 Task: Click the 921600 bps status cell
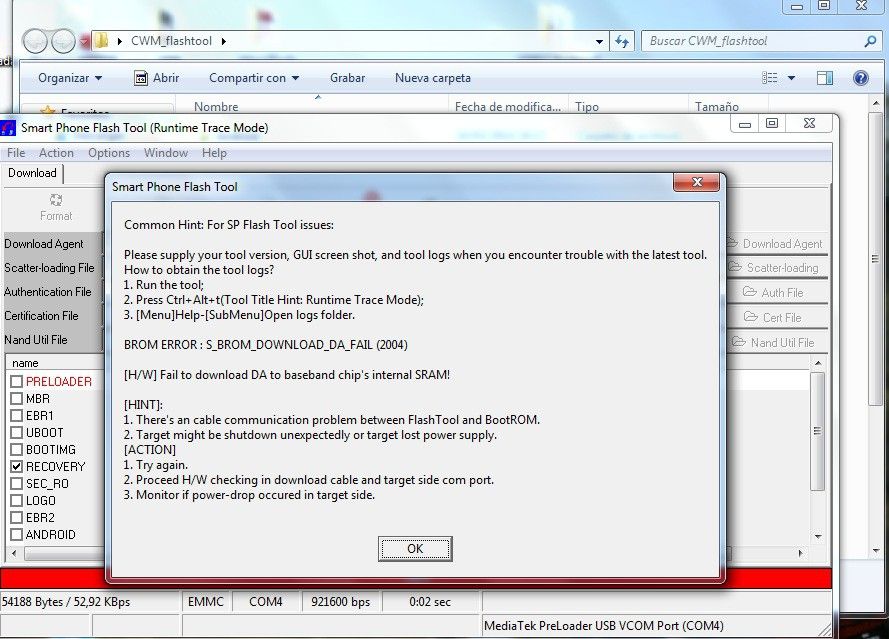[341, 602]
